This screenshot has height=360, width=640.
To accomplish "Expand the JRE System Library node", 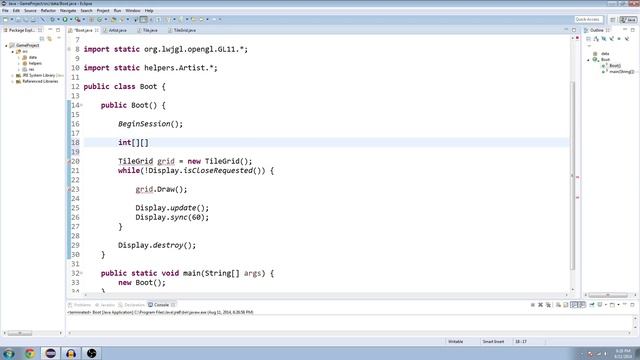I will point(13,76).
